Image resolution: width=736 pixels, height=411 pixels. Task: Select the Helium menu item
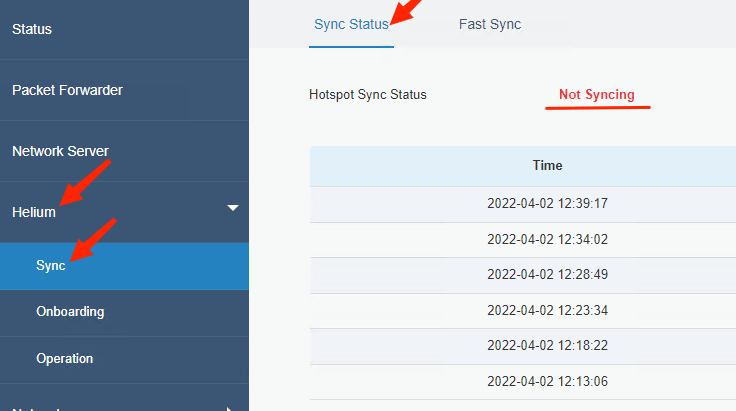[x=124, y=212]
